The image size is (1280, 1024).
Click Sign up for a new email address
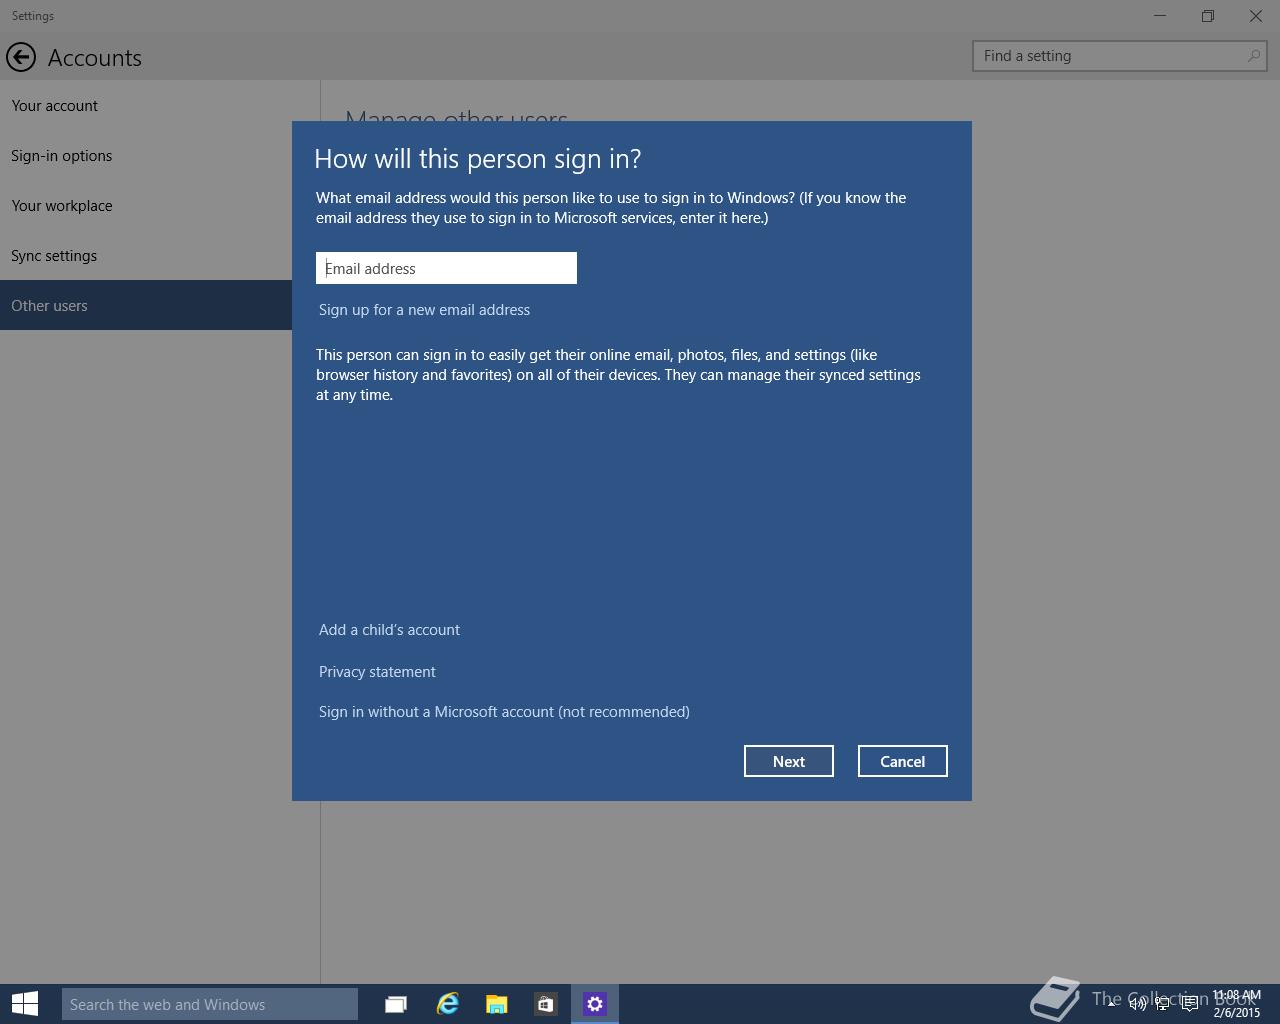tap(424, 310)
